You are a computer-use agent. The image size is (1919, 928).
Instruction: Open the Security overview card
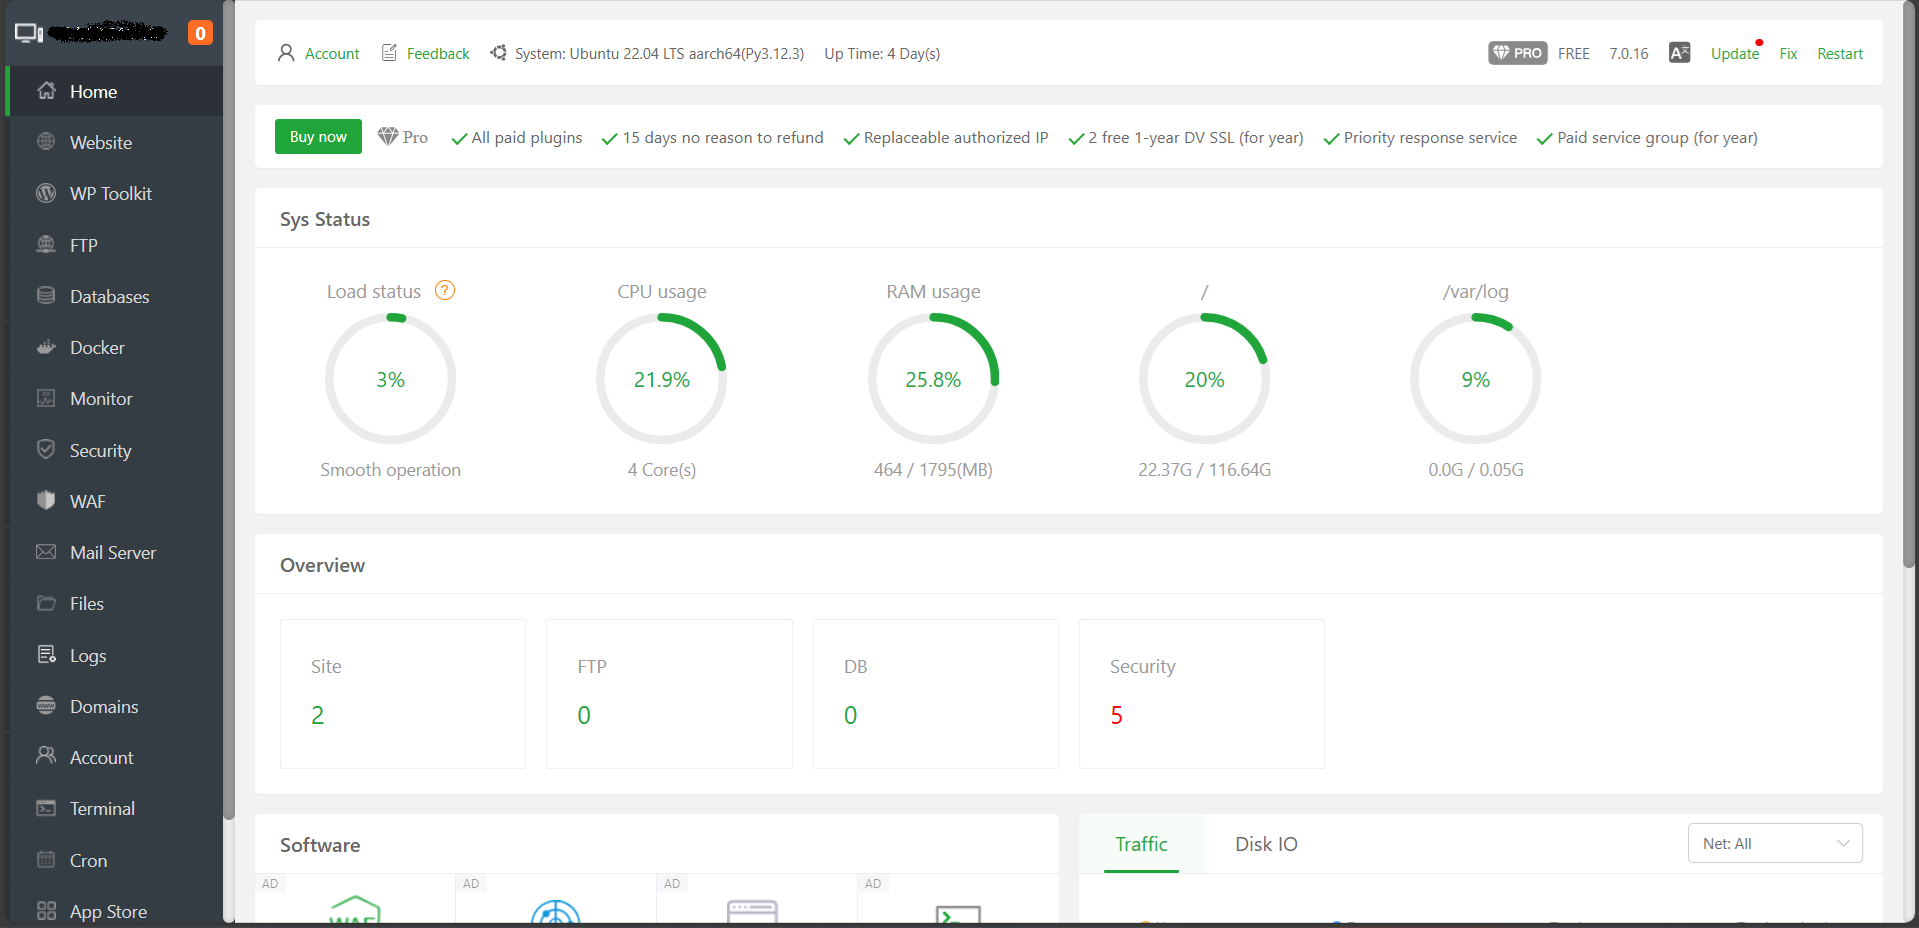click(1201, 693)
